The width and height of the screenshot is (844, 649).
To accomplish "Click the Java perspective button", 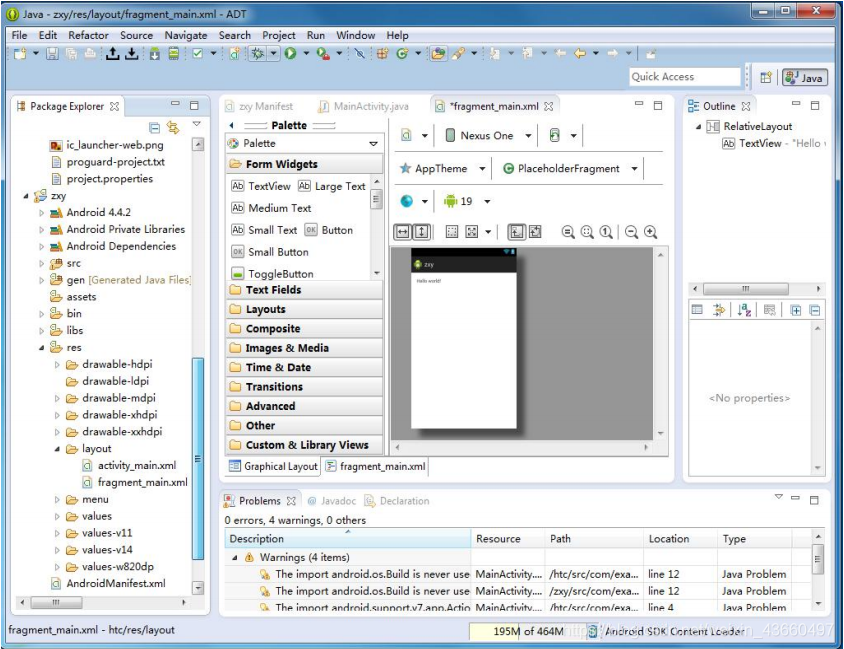I will [805, 77].
